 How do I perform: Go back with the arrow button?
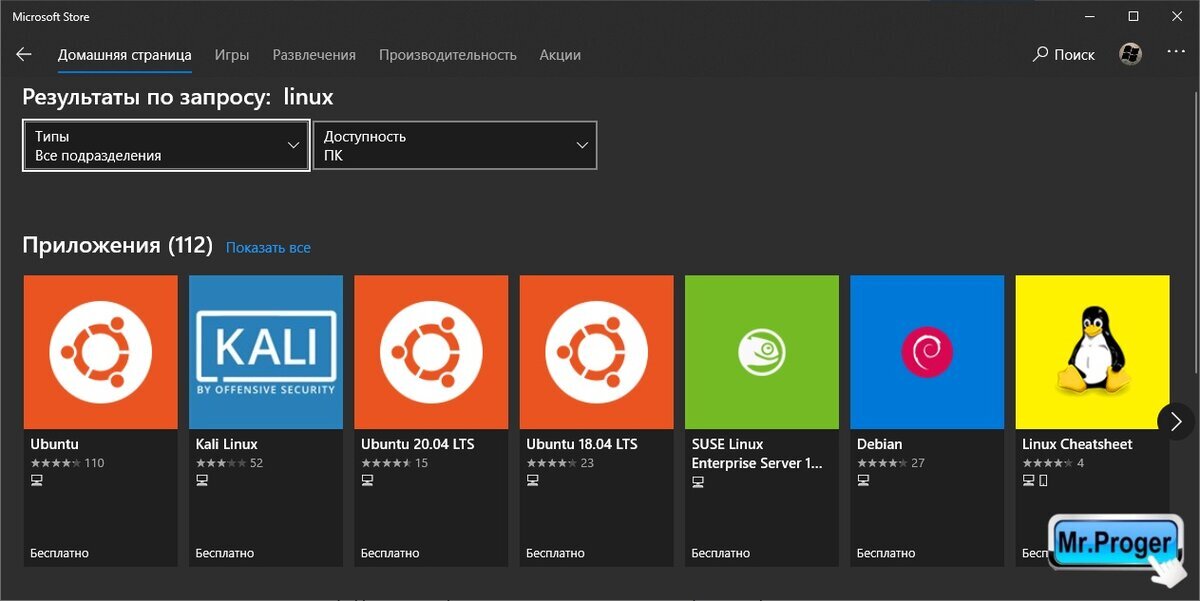24,55
